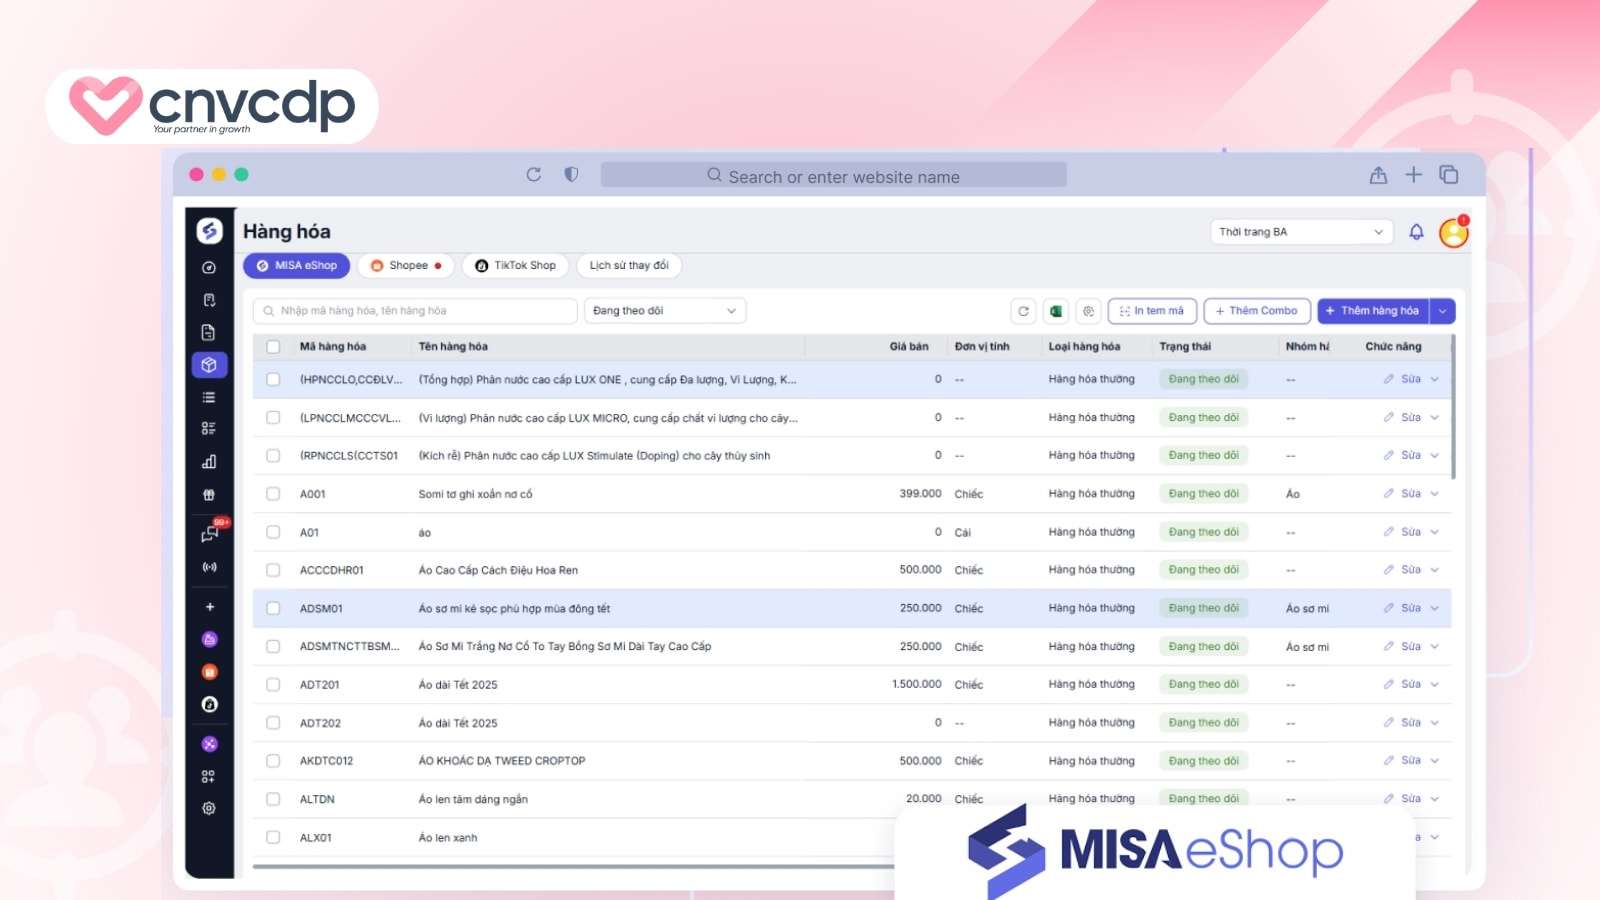The image size is (1600, 900).
Task: Click the browser page reload icon
Action: [534, 175]
